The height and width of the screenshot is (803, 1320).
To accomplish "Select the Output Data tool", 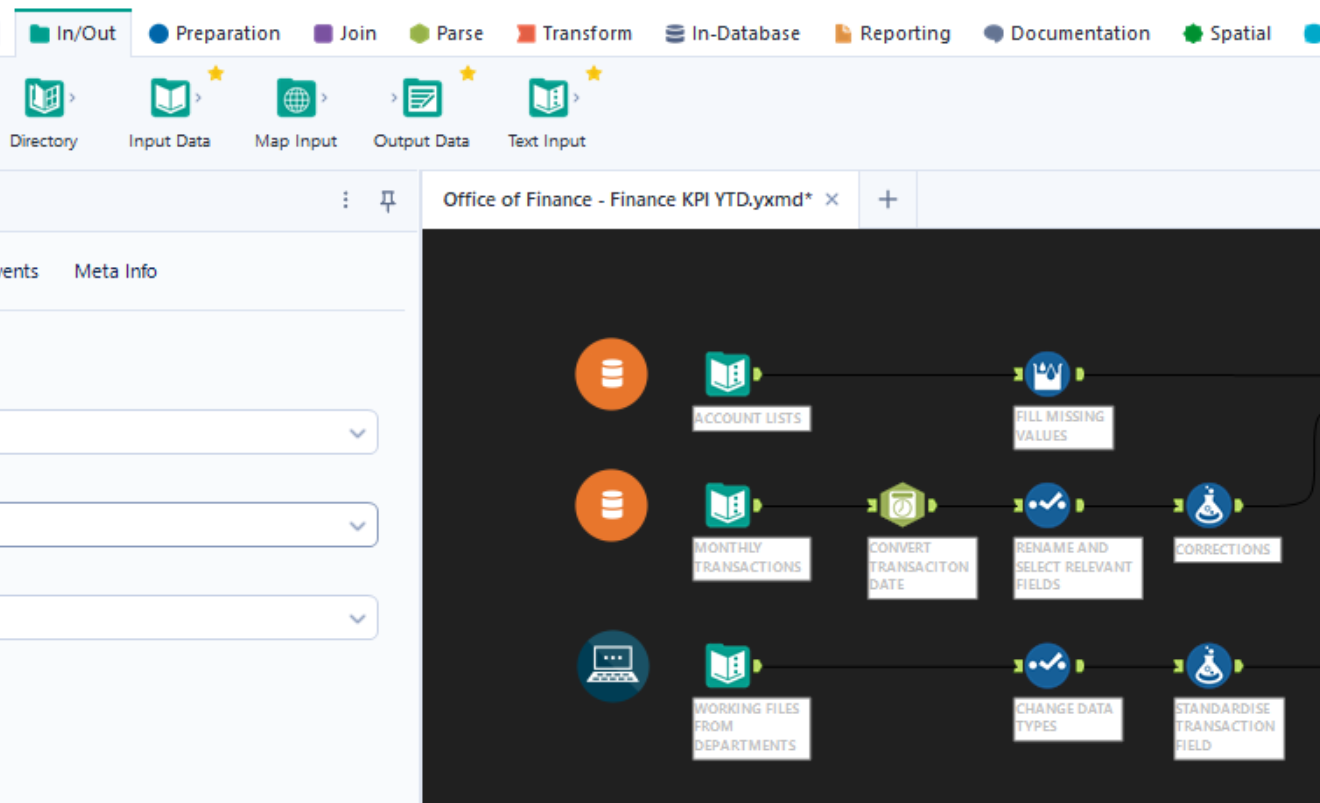I will click(421, 97).
